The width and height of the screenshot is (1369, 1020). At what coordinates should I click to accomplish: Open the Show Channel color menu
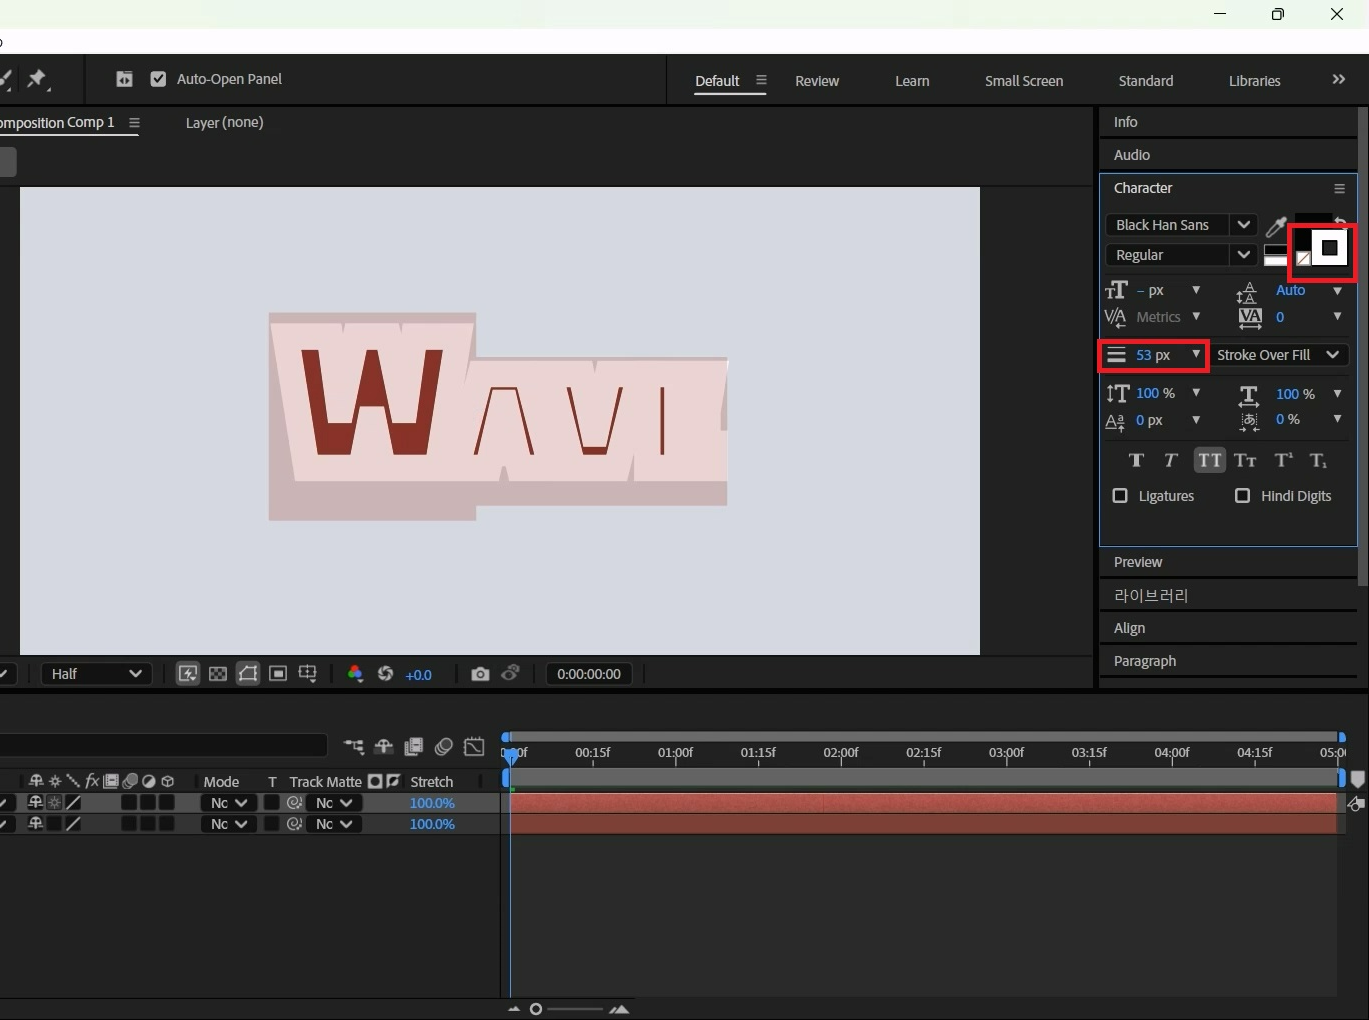pos(355,674)
